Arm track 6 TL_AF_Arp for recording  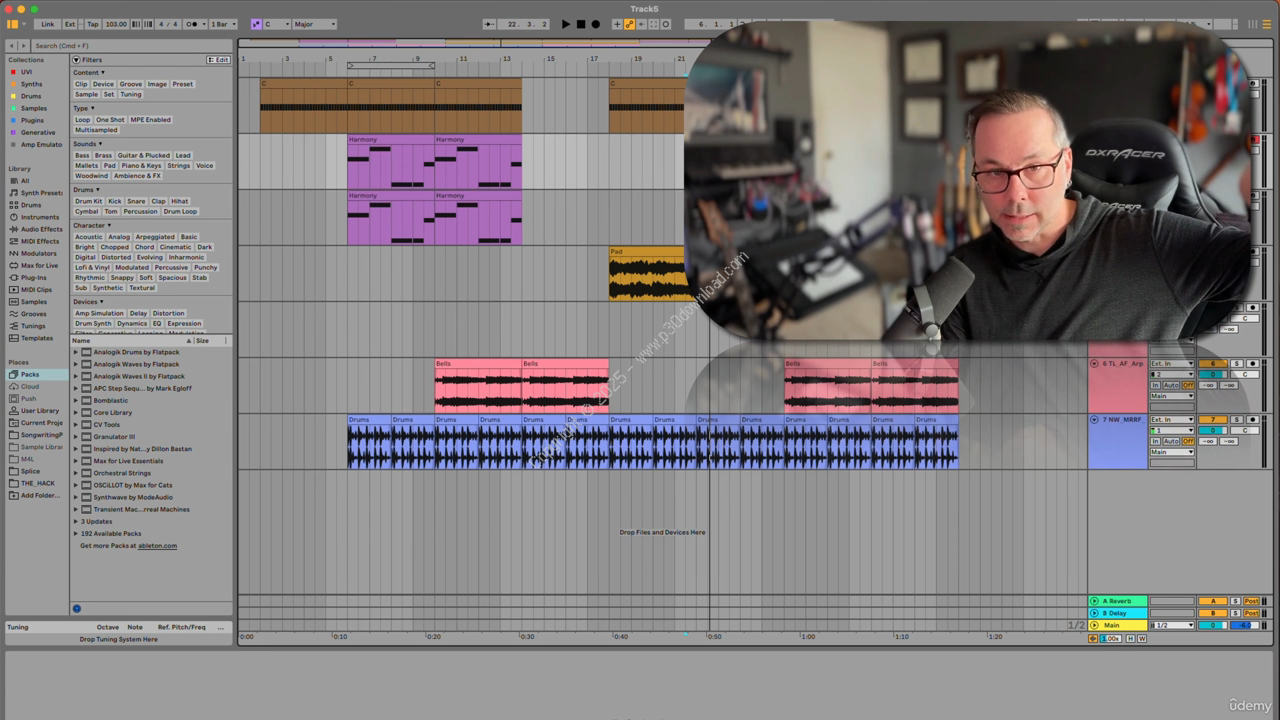click(1253, 363)
